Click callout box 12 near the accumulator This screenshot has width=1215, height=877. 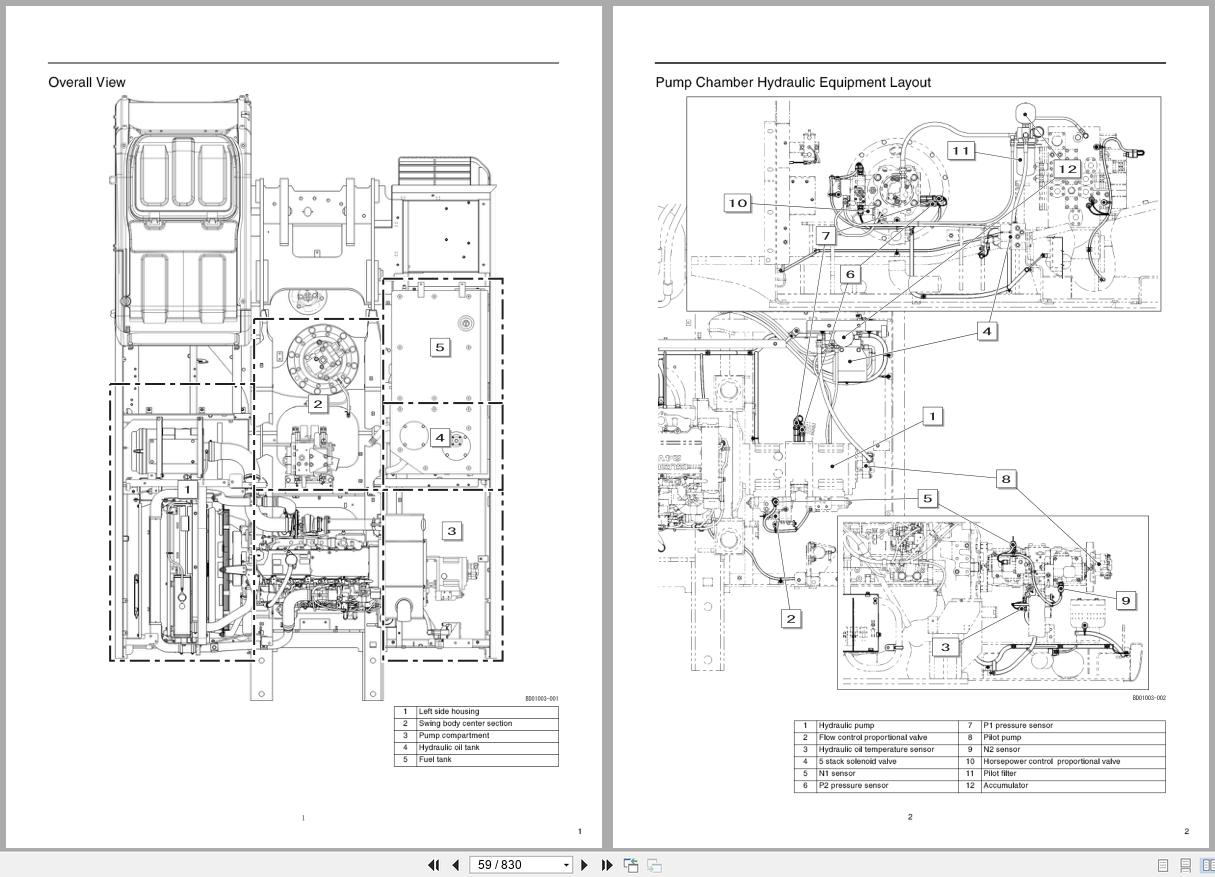click(1066, 169)
